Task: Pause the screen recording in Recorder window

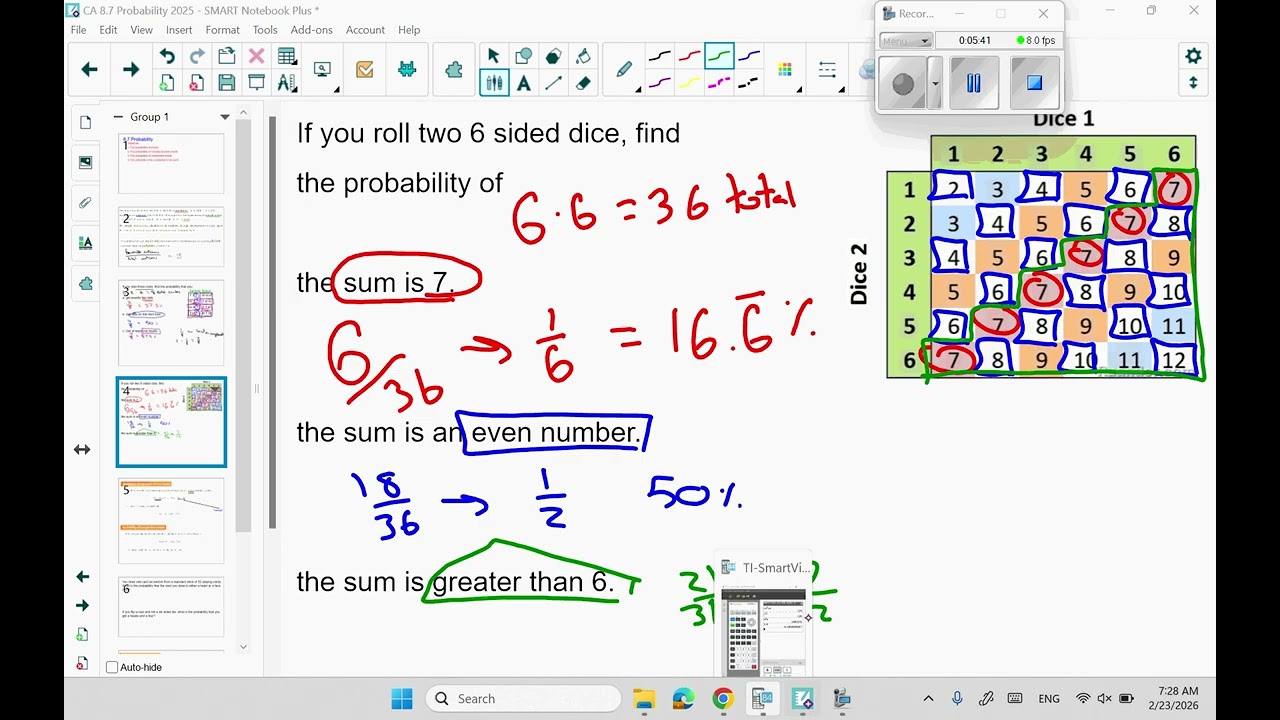Action: pyautogui.click(x=973, y=83)
